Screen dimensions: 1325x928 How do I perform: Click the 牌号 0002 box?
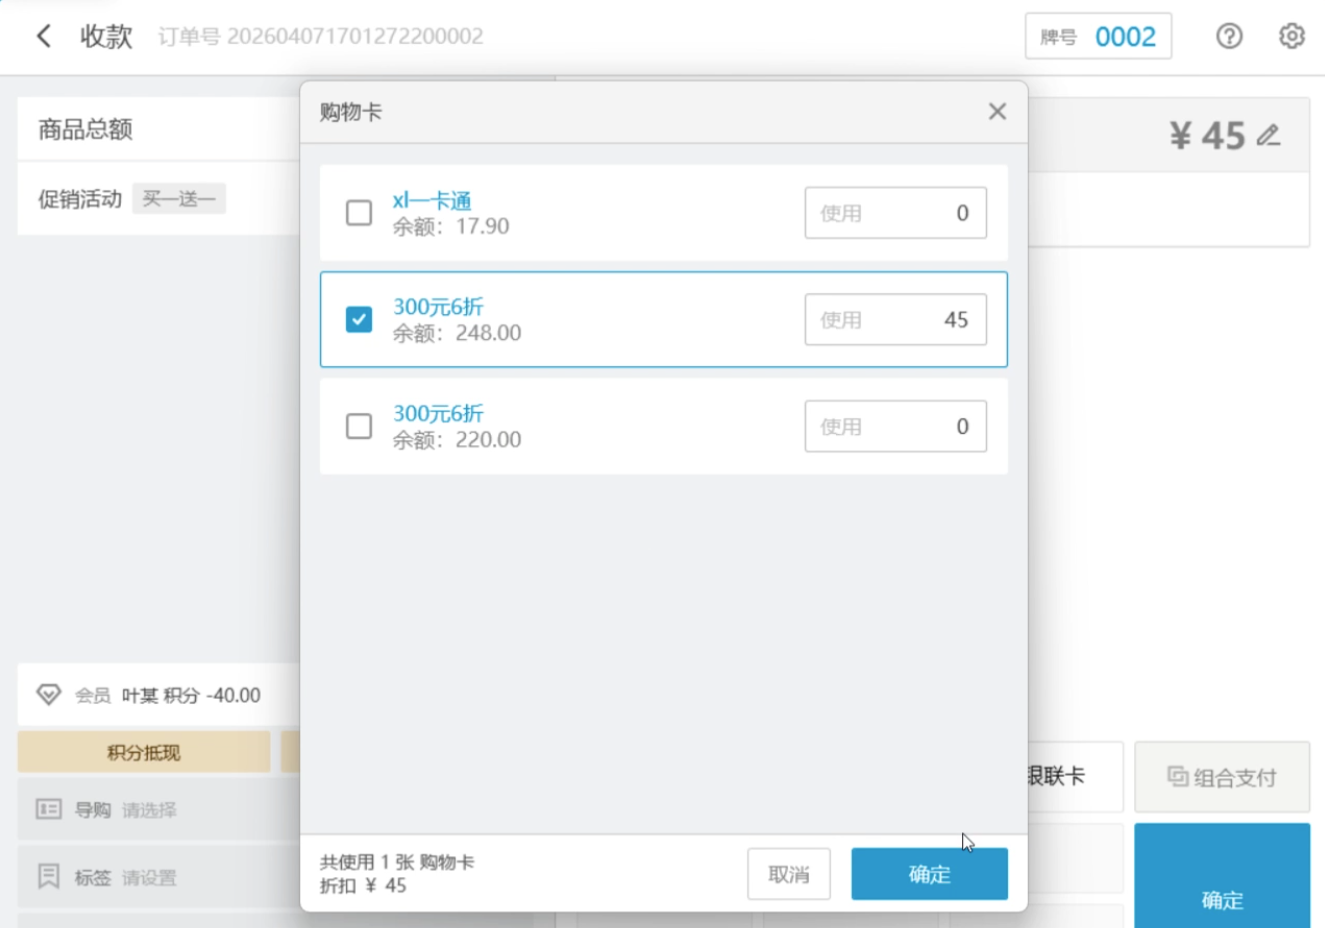[x=1097, y=37]
